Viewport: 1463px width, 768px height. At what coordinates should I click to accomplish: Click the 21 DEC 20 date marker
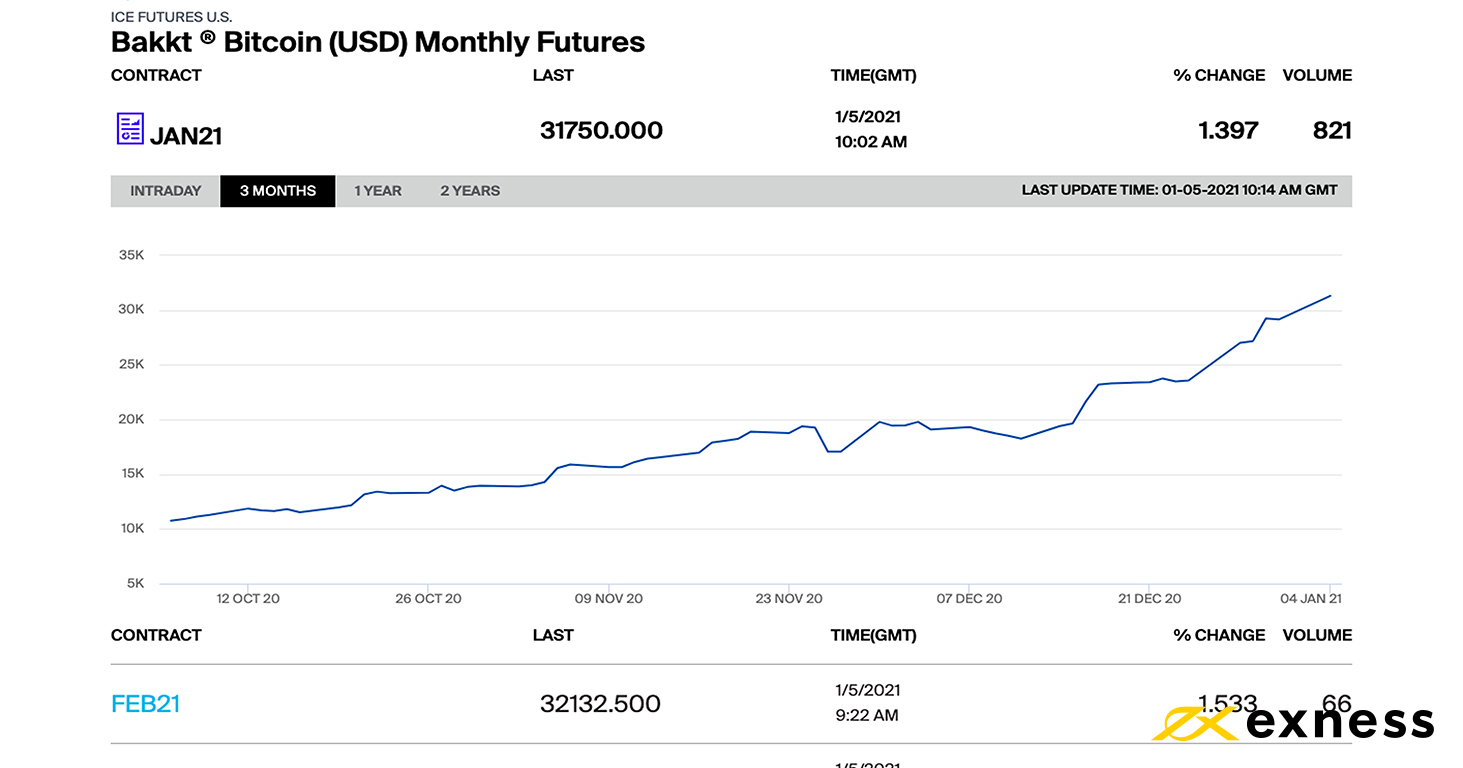pyautogui.click(x=1149, y=599)
